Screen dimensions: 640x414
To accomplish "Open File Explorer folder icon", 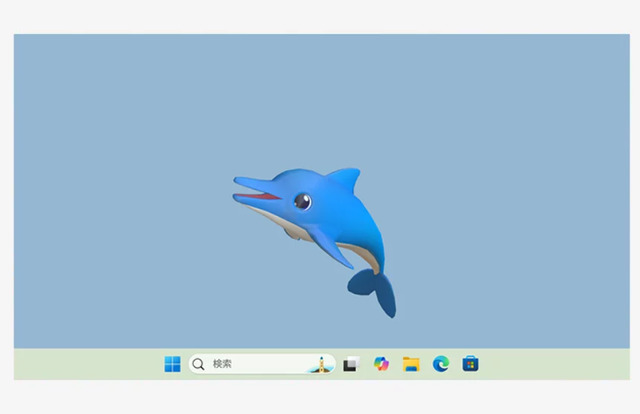I will (x=410, y=364).
